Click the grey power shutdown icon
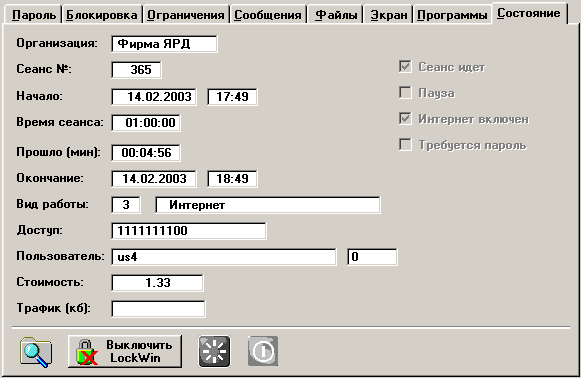This screenshot has width=581, height=378. tap(263, 351)
